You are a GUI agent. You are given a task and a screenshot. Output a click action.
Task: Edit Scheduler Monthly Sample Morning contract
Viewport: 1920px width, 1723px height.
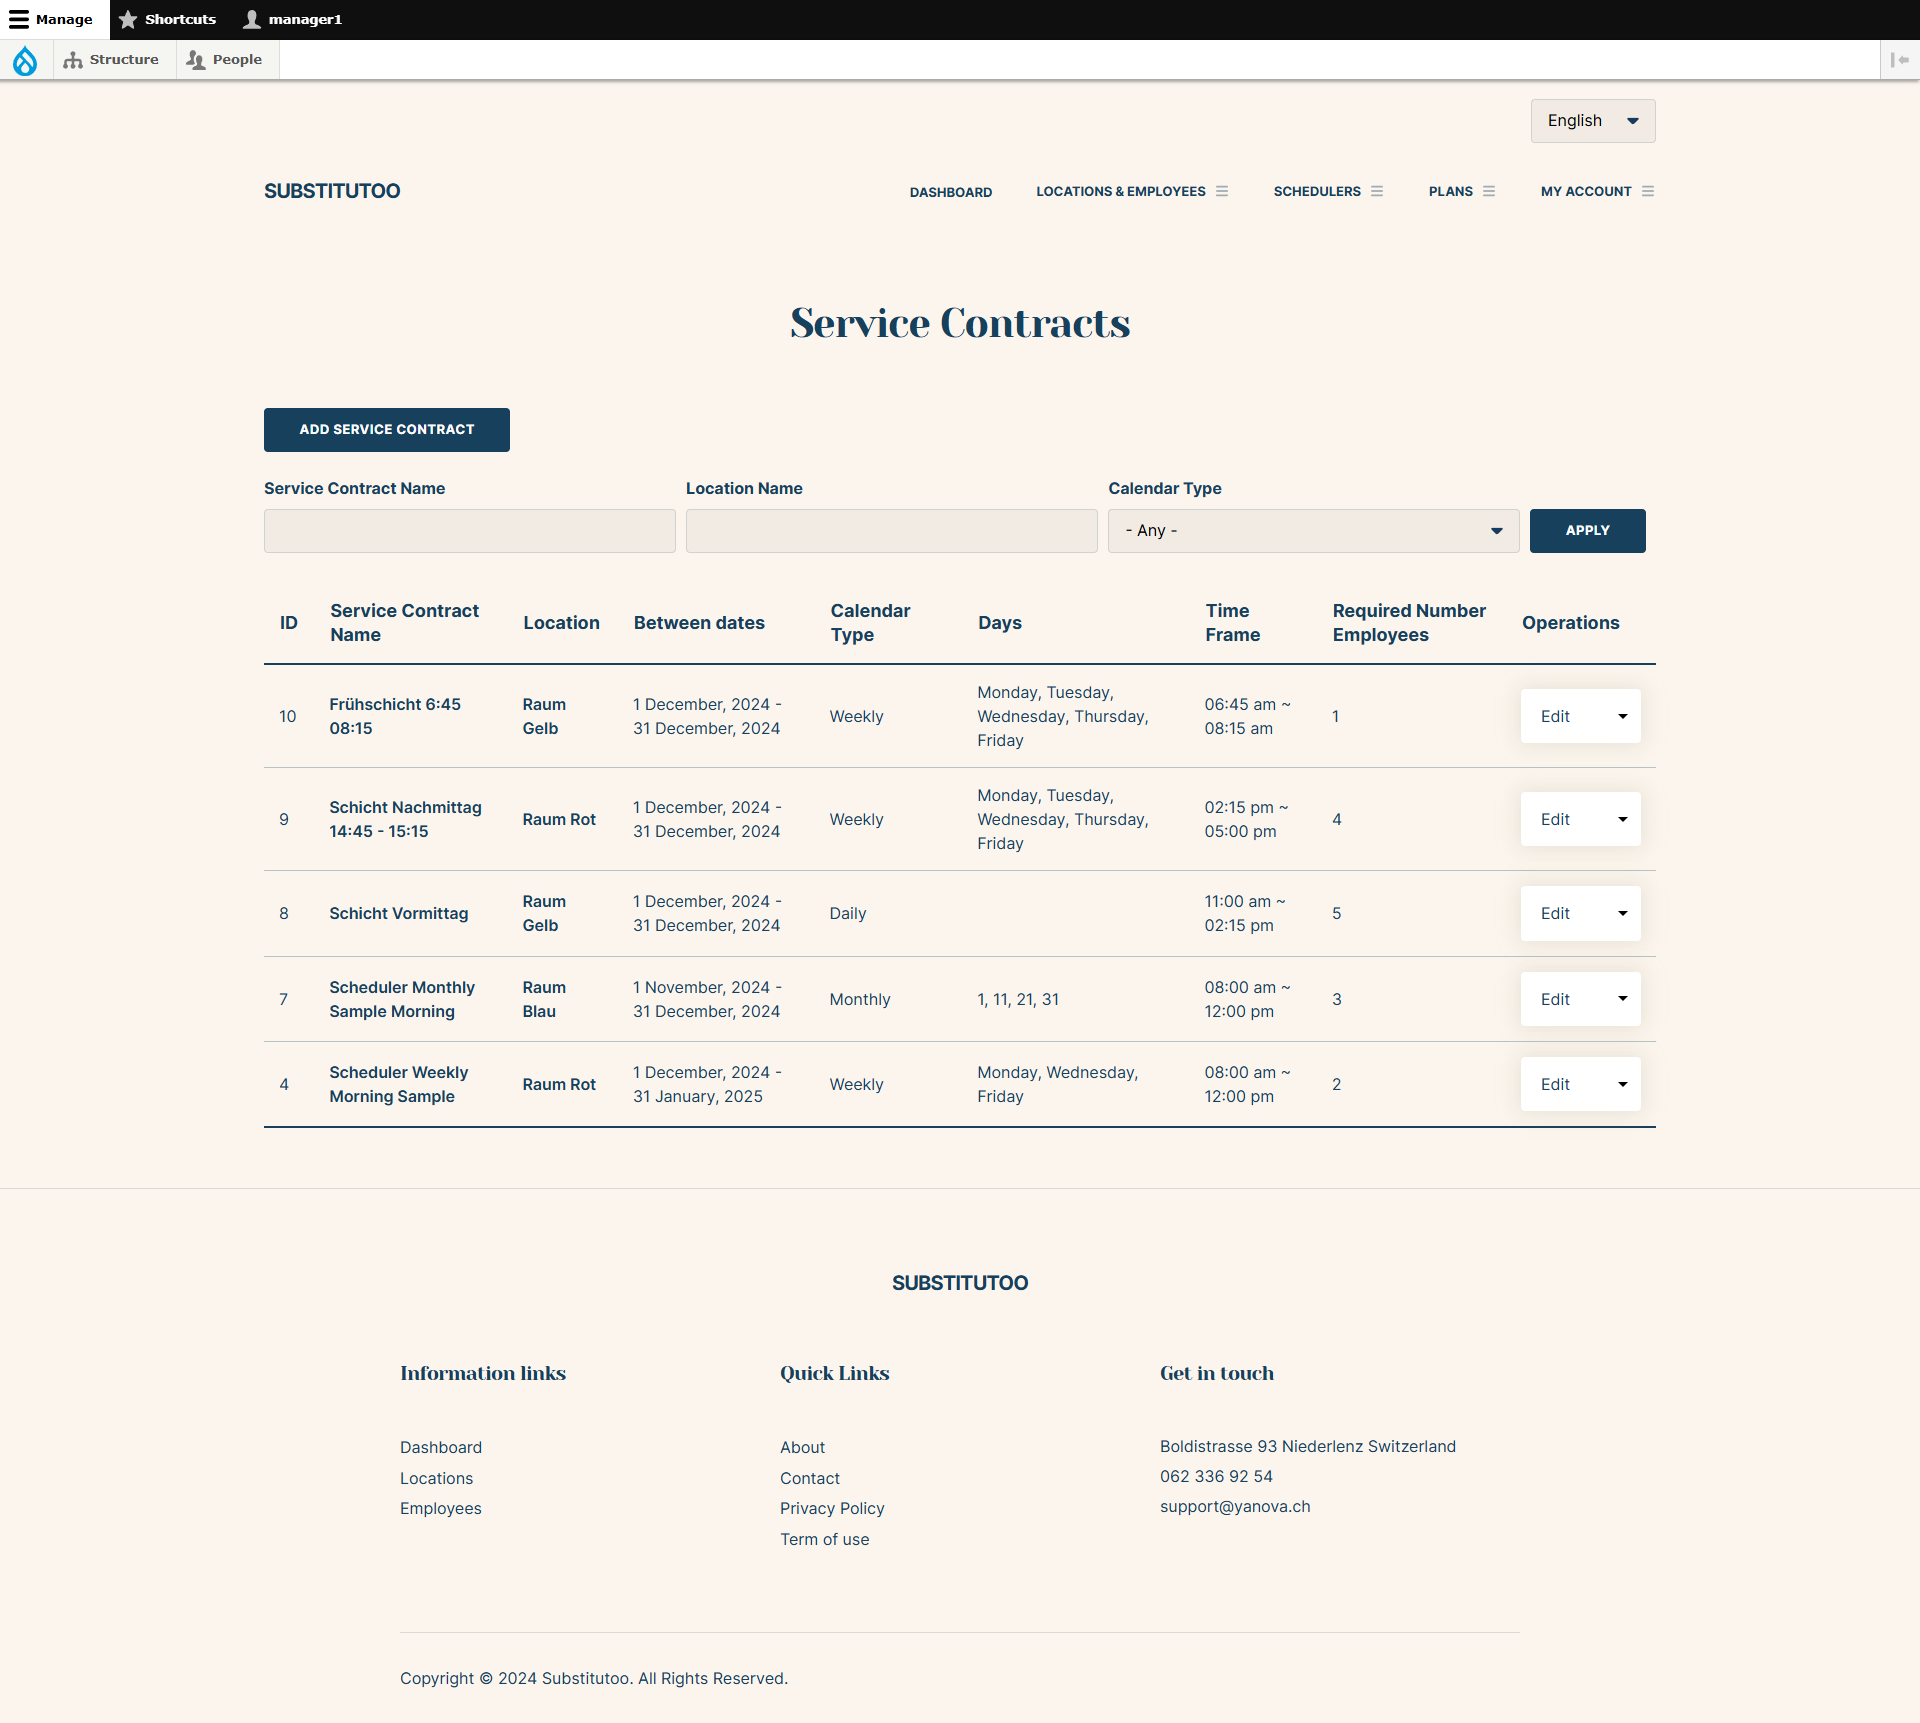point(1555,999)
